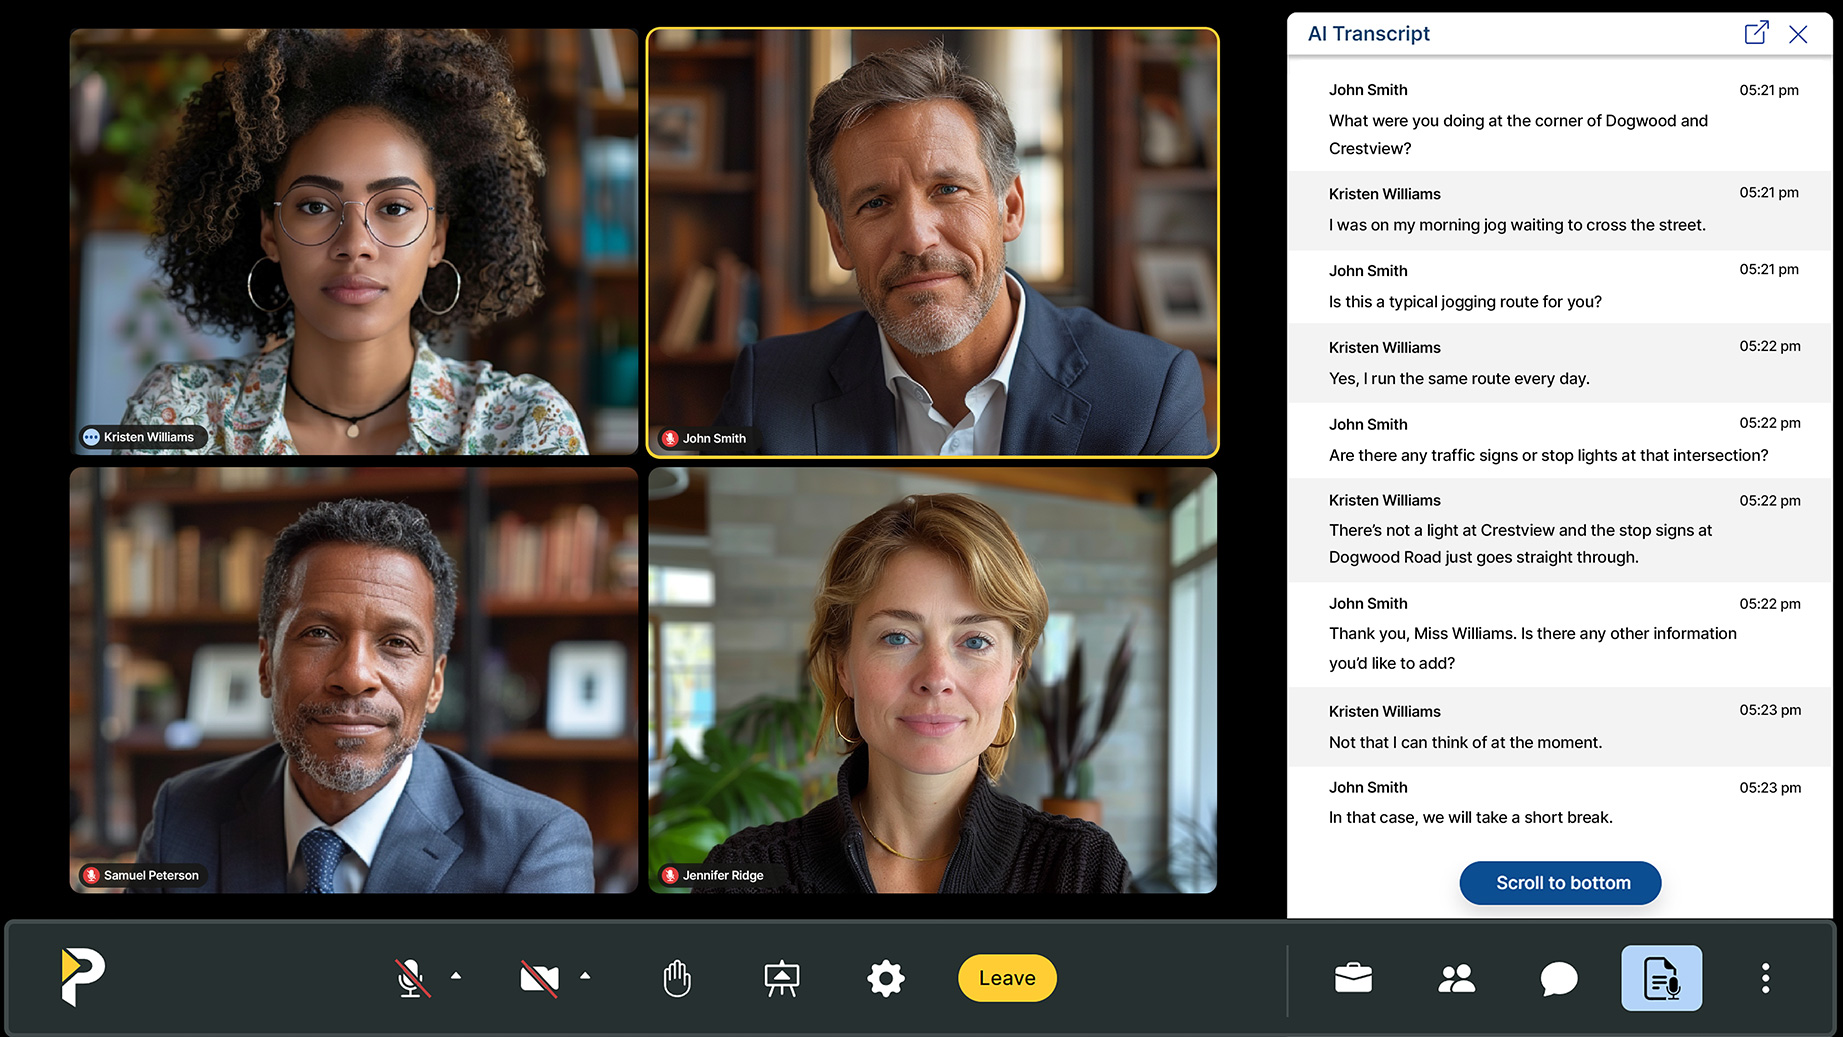Screen dimensions: 1843x1037
Task: Close the AI Transcript panel
Action: pos(1798,34)
